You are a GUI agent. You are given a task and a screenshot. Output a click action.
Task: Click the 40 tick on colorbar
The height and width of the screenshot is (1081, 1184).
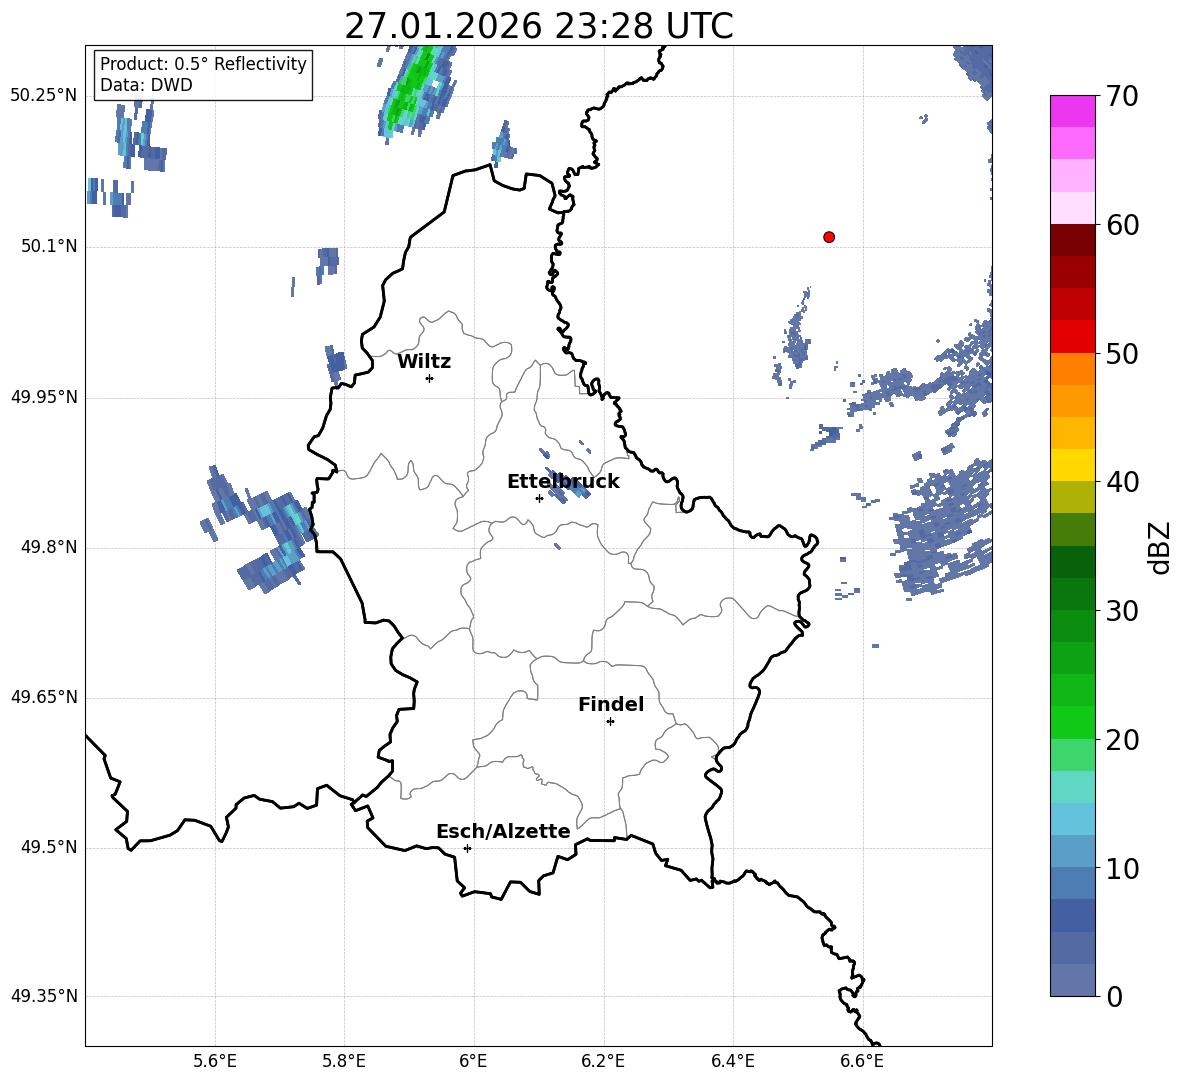point(1122,482)
